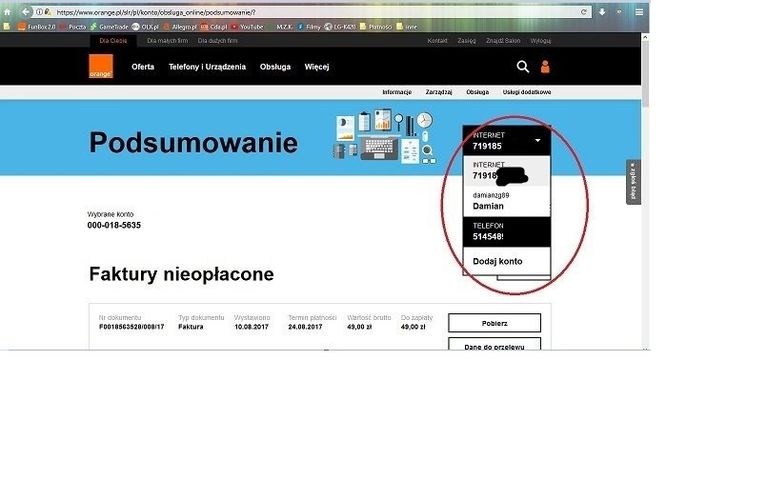This screenshot has width=767, height=480.
Task: Open the LG-K420 bookmark
Action: point(340,26)
